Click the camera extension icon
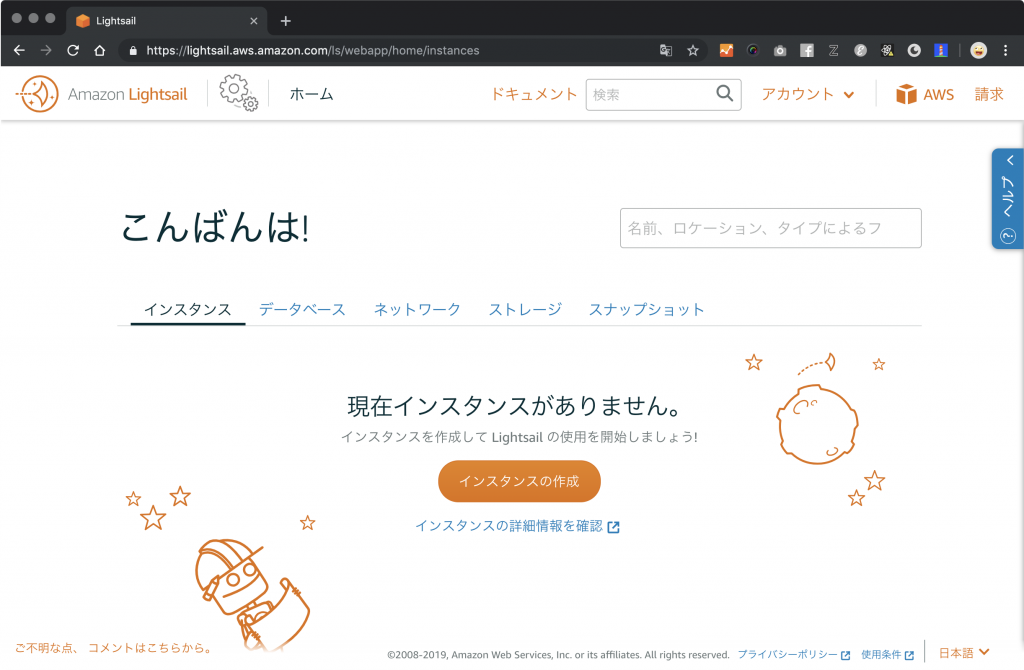This screenshot has width=1024, height=670. [780, 50]
